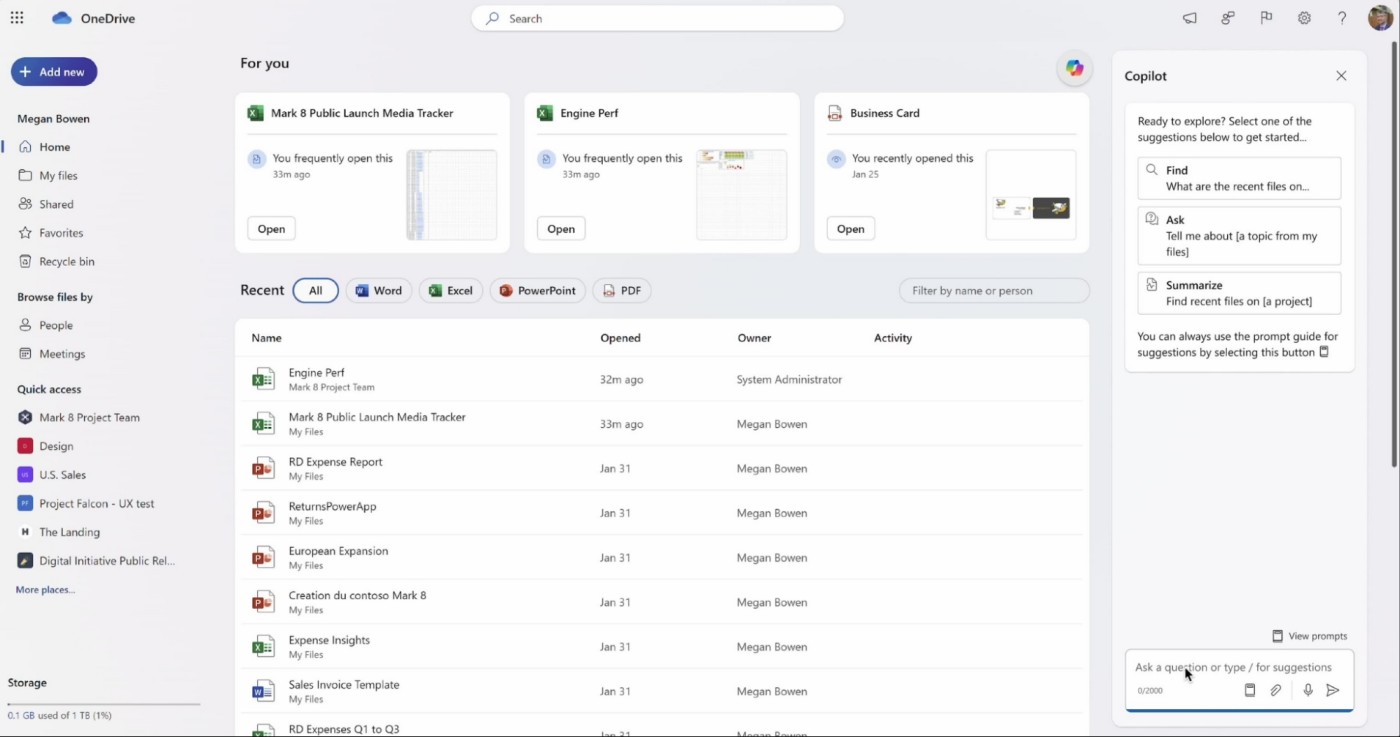Close the Copilot panel
The height and width of the screenshot is (737, 1400).
point(1341,76)
